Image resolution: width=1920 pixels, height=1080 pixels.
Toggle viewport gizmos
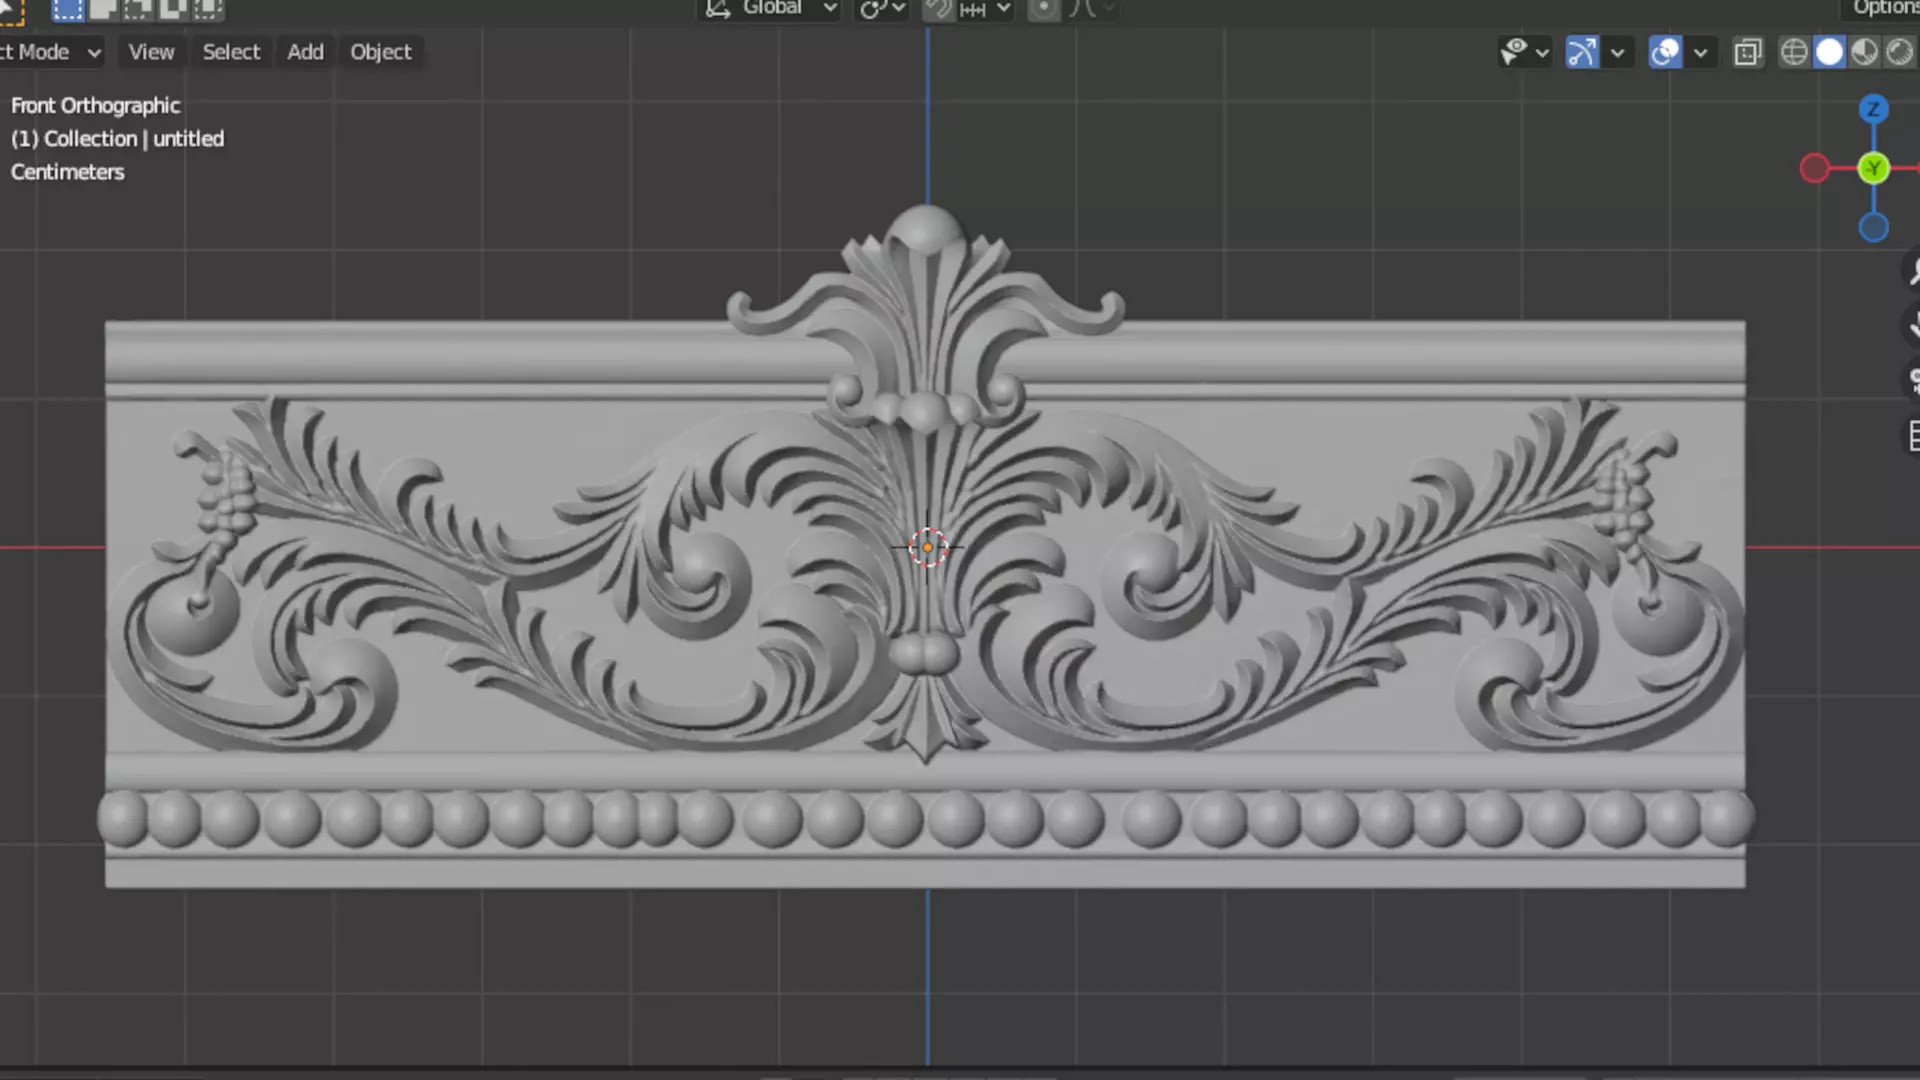[x=1582, y=52]
